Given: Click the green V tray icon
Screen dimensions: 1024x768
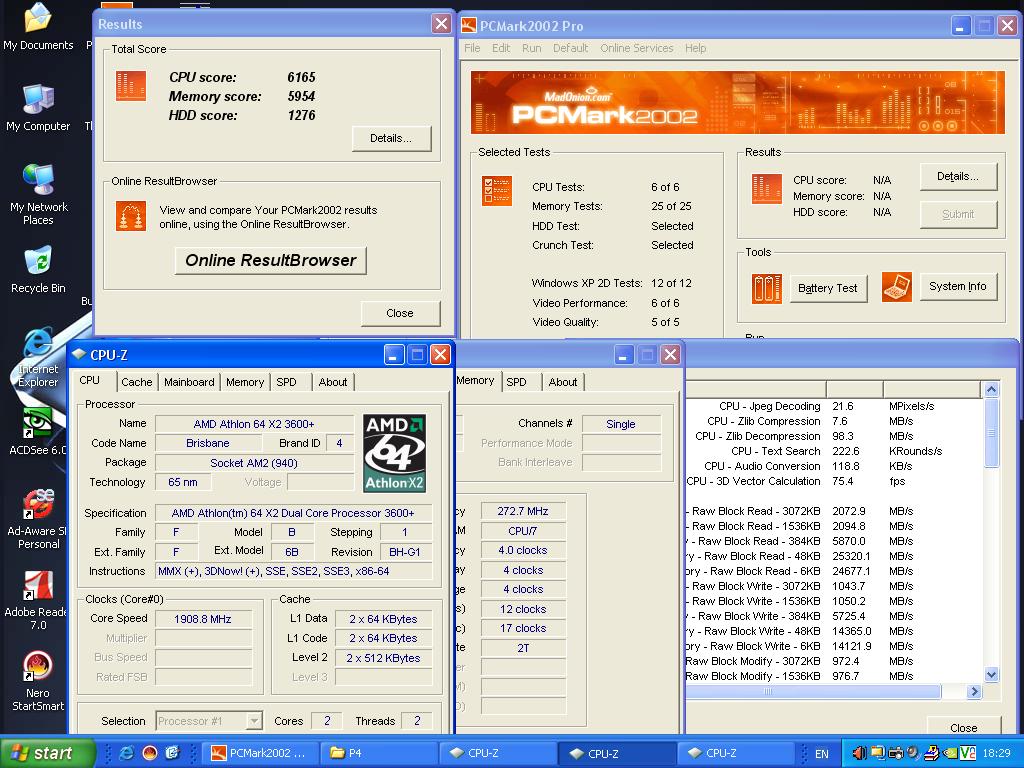Looking at the screenshot, I should point(968,753).
